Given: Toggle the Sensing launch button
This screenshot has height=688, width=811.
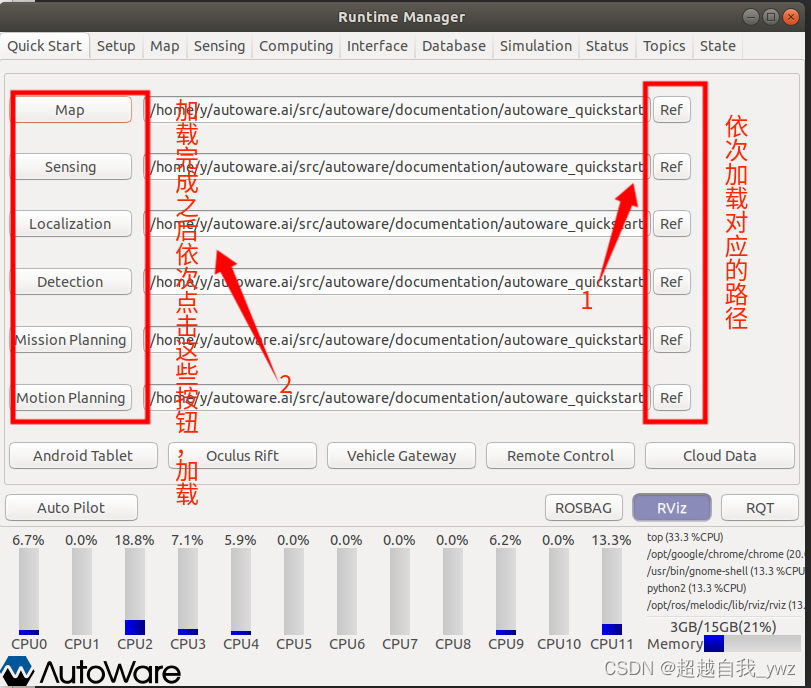Looking at the screenshot, I should point(70,167).
